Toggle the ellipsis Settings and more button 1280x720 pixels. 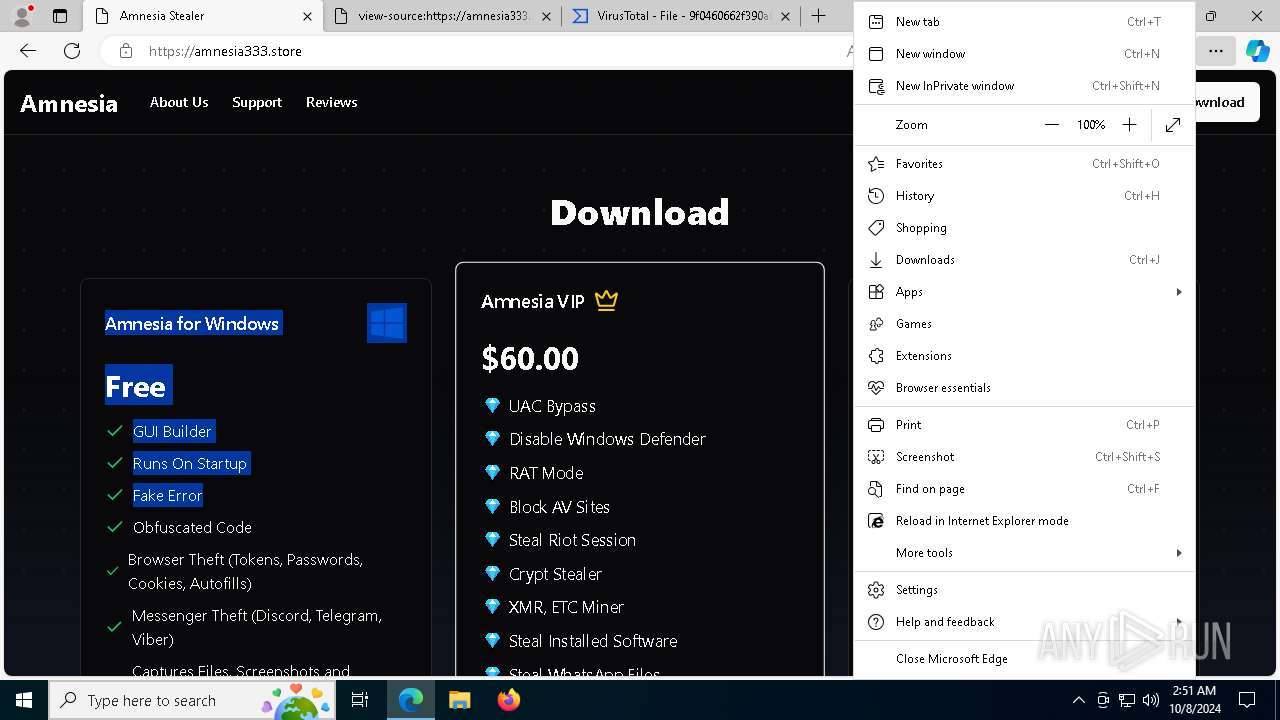tap(1215, 51)
